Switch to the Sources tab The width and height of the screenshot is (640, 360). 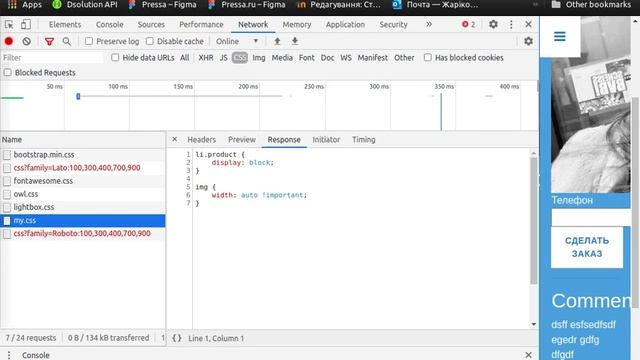[151, 24]
